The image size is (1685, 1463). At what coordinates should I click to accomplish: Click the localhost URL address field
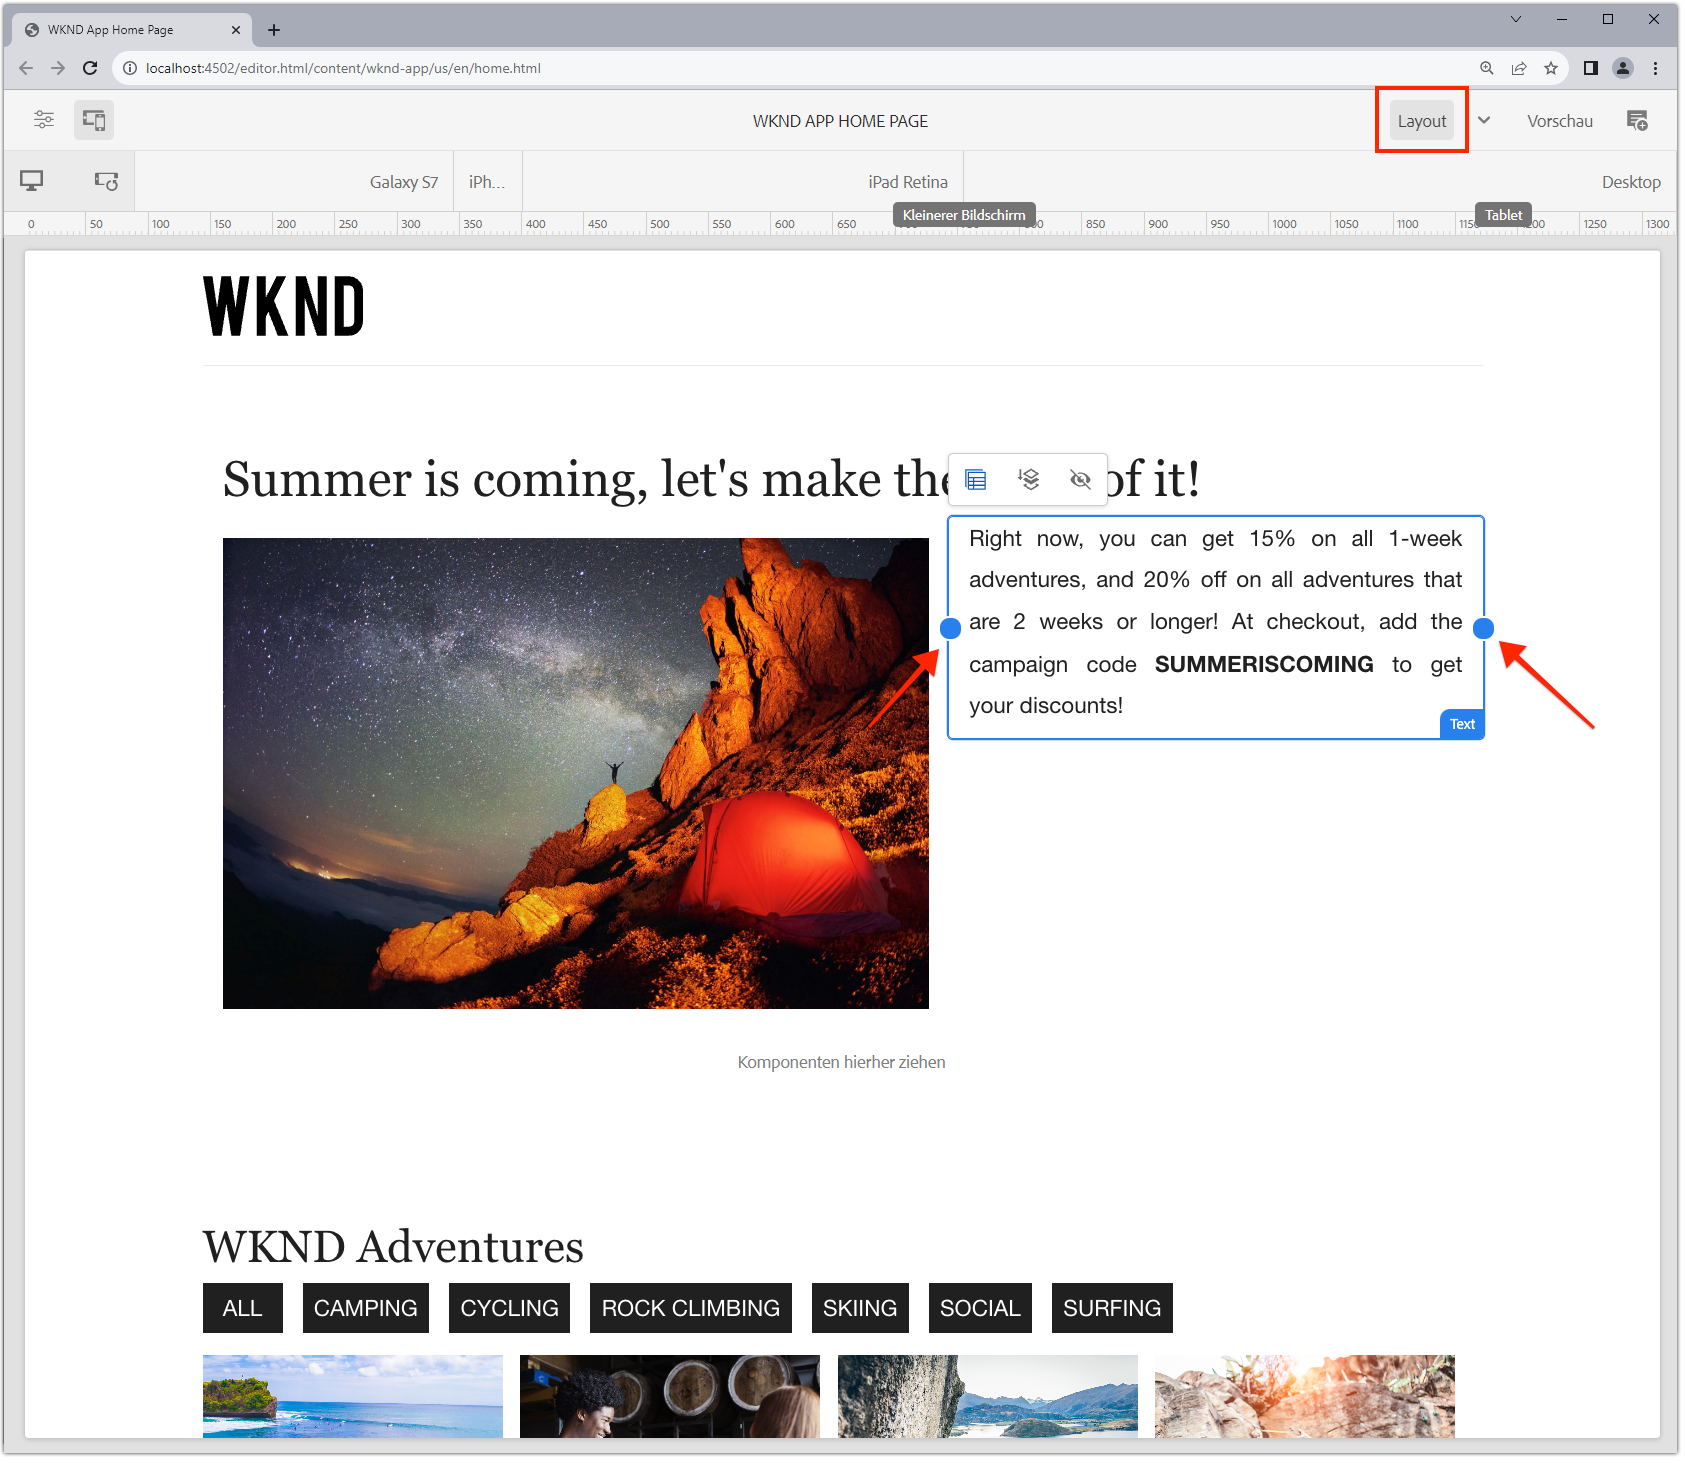pos(343,68)
